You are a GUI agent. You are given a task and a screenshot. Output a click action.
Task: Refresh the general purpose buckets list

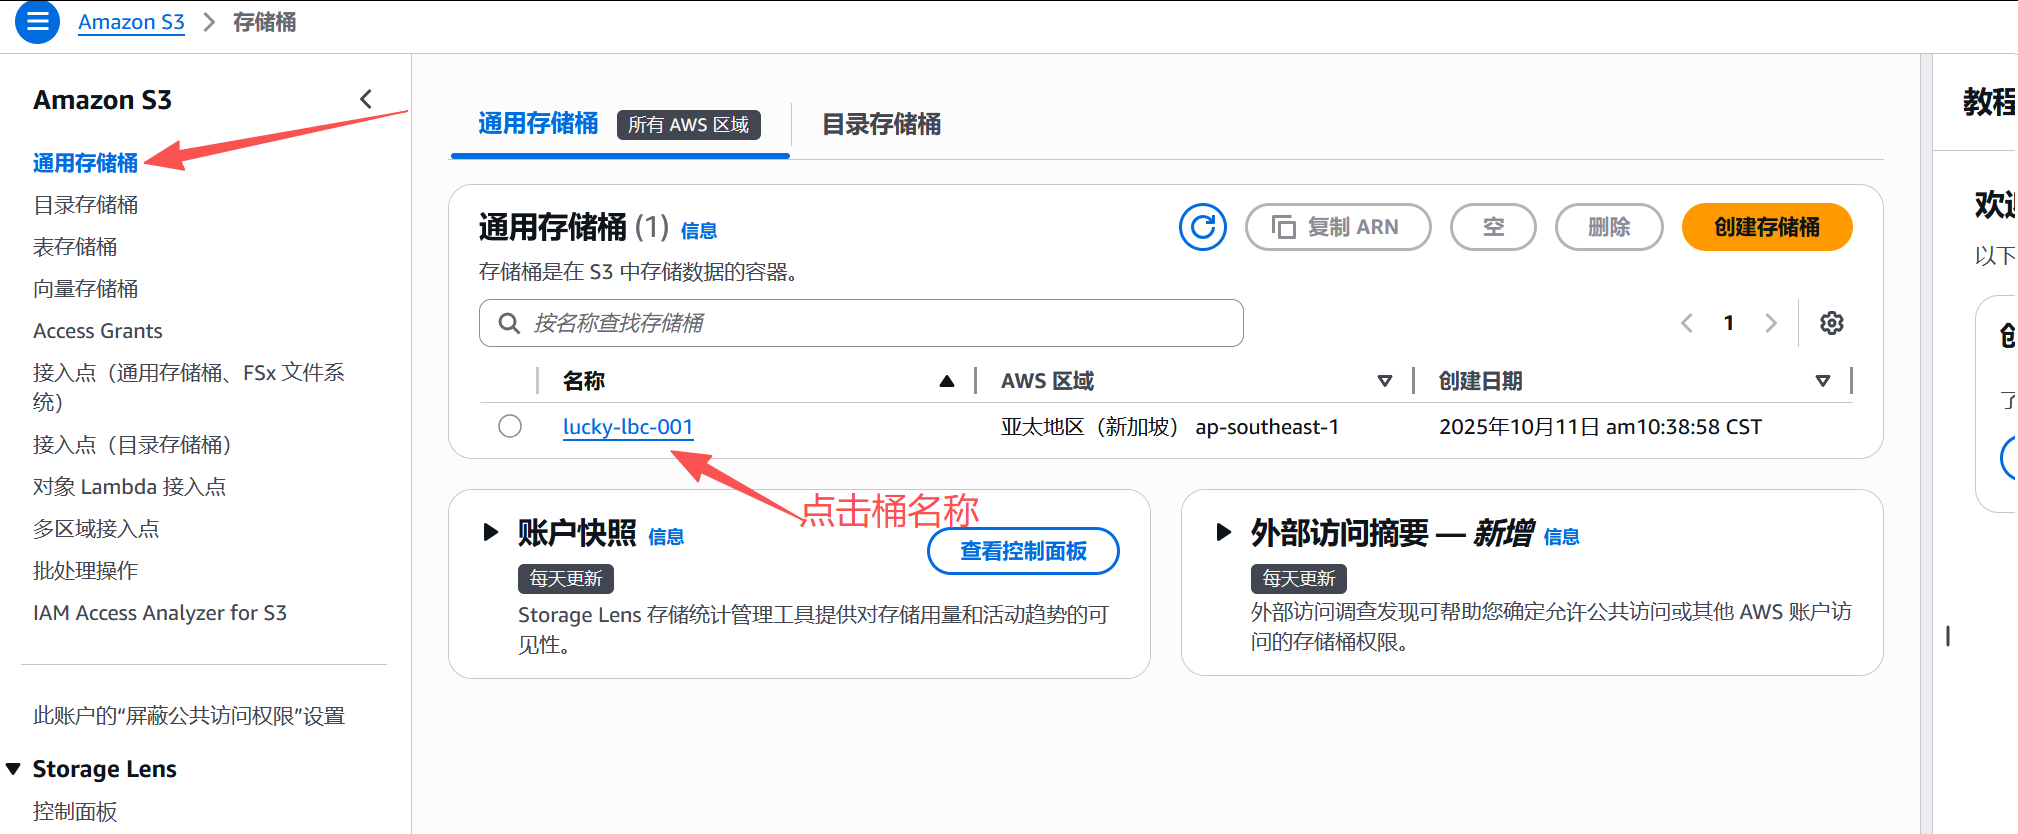click(1203, 227)
